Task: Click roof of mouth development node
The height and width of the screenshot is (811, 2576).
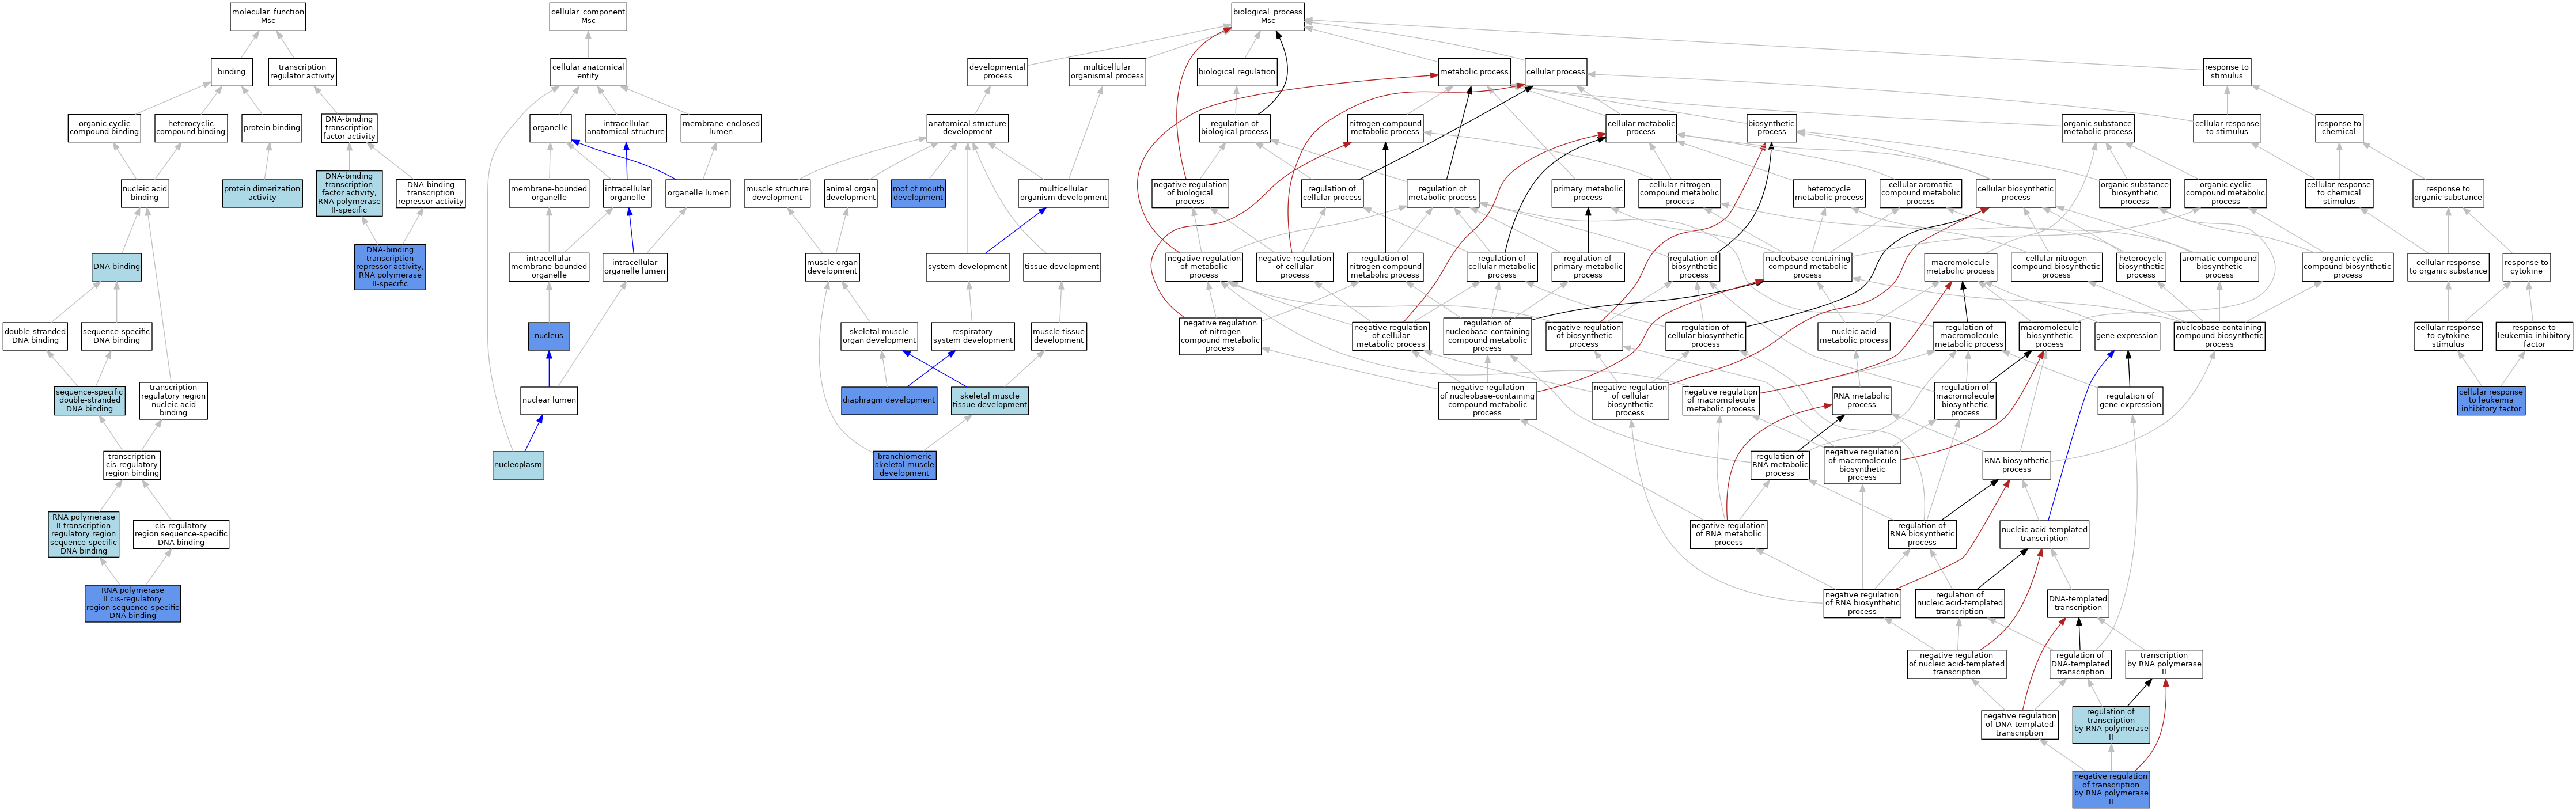Action: [x=918, y=193]
